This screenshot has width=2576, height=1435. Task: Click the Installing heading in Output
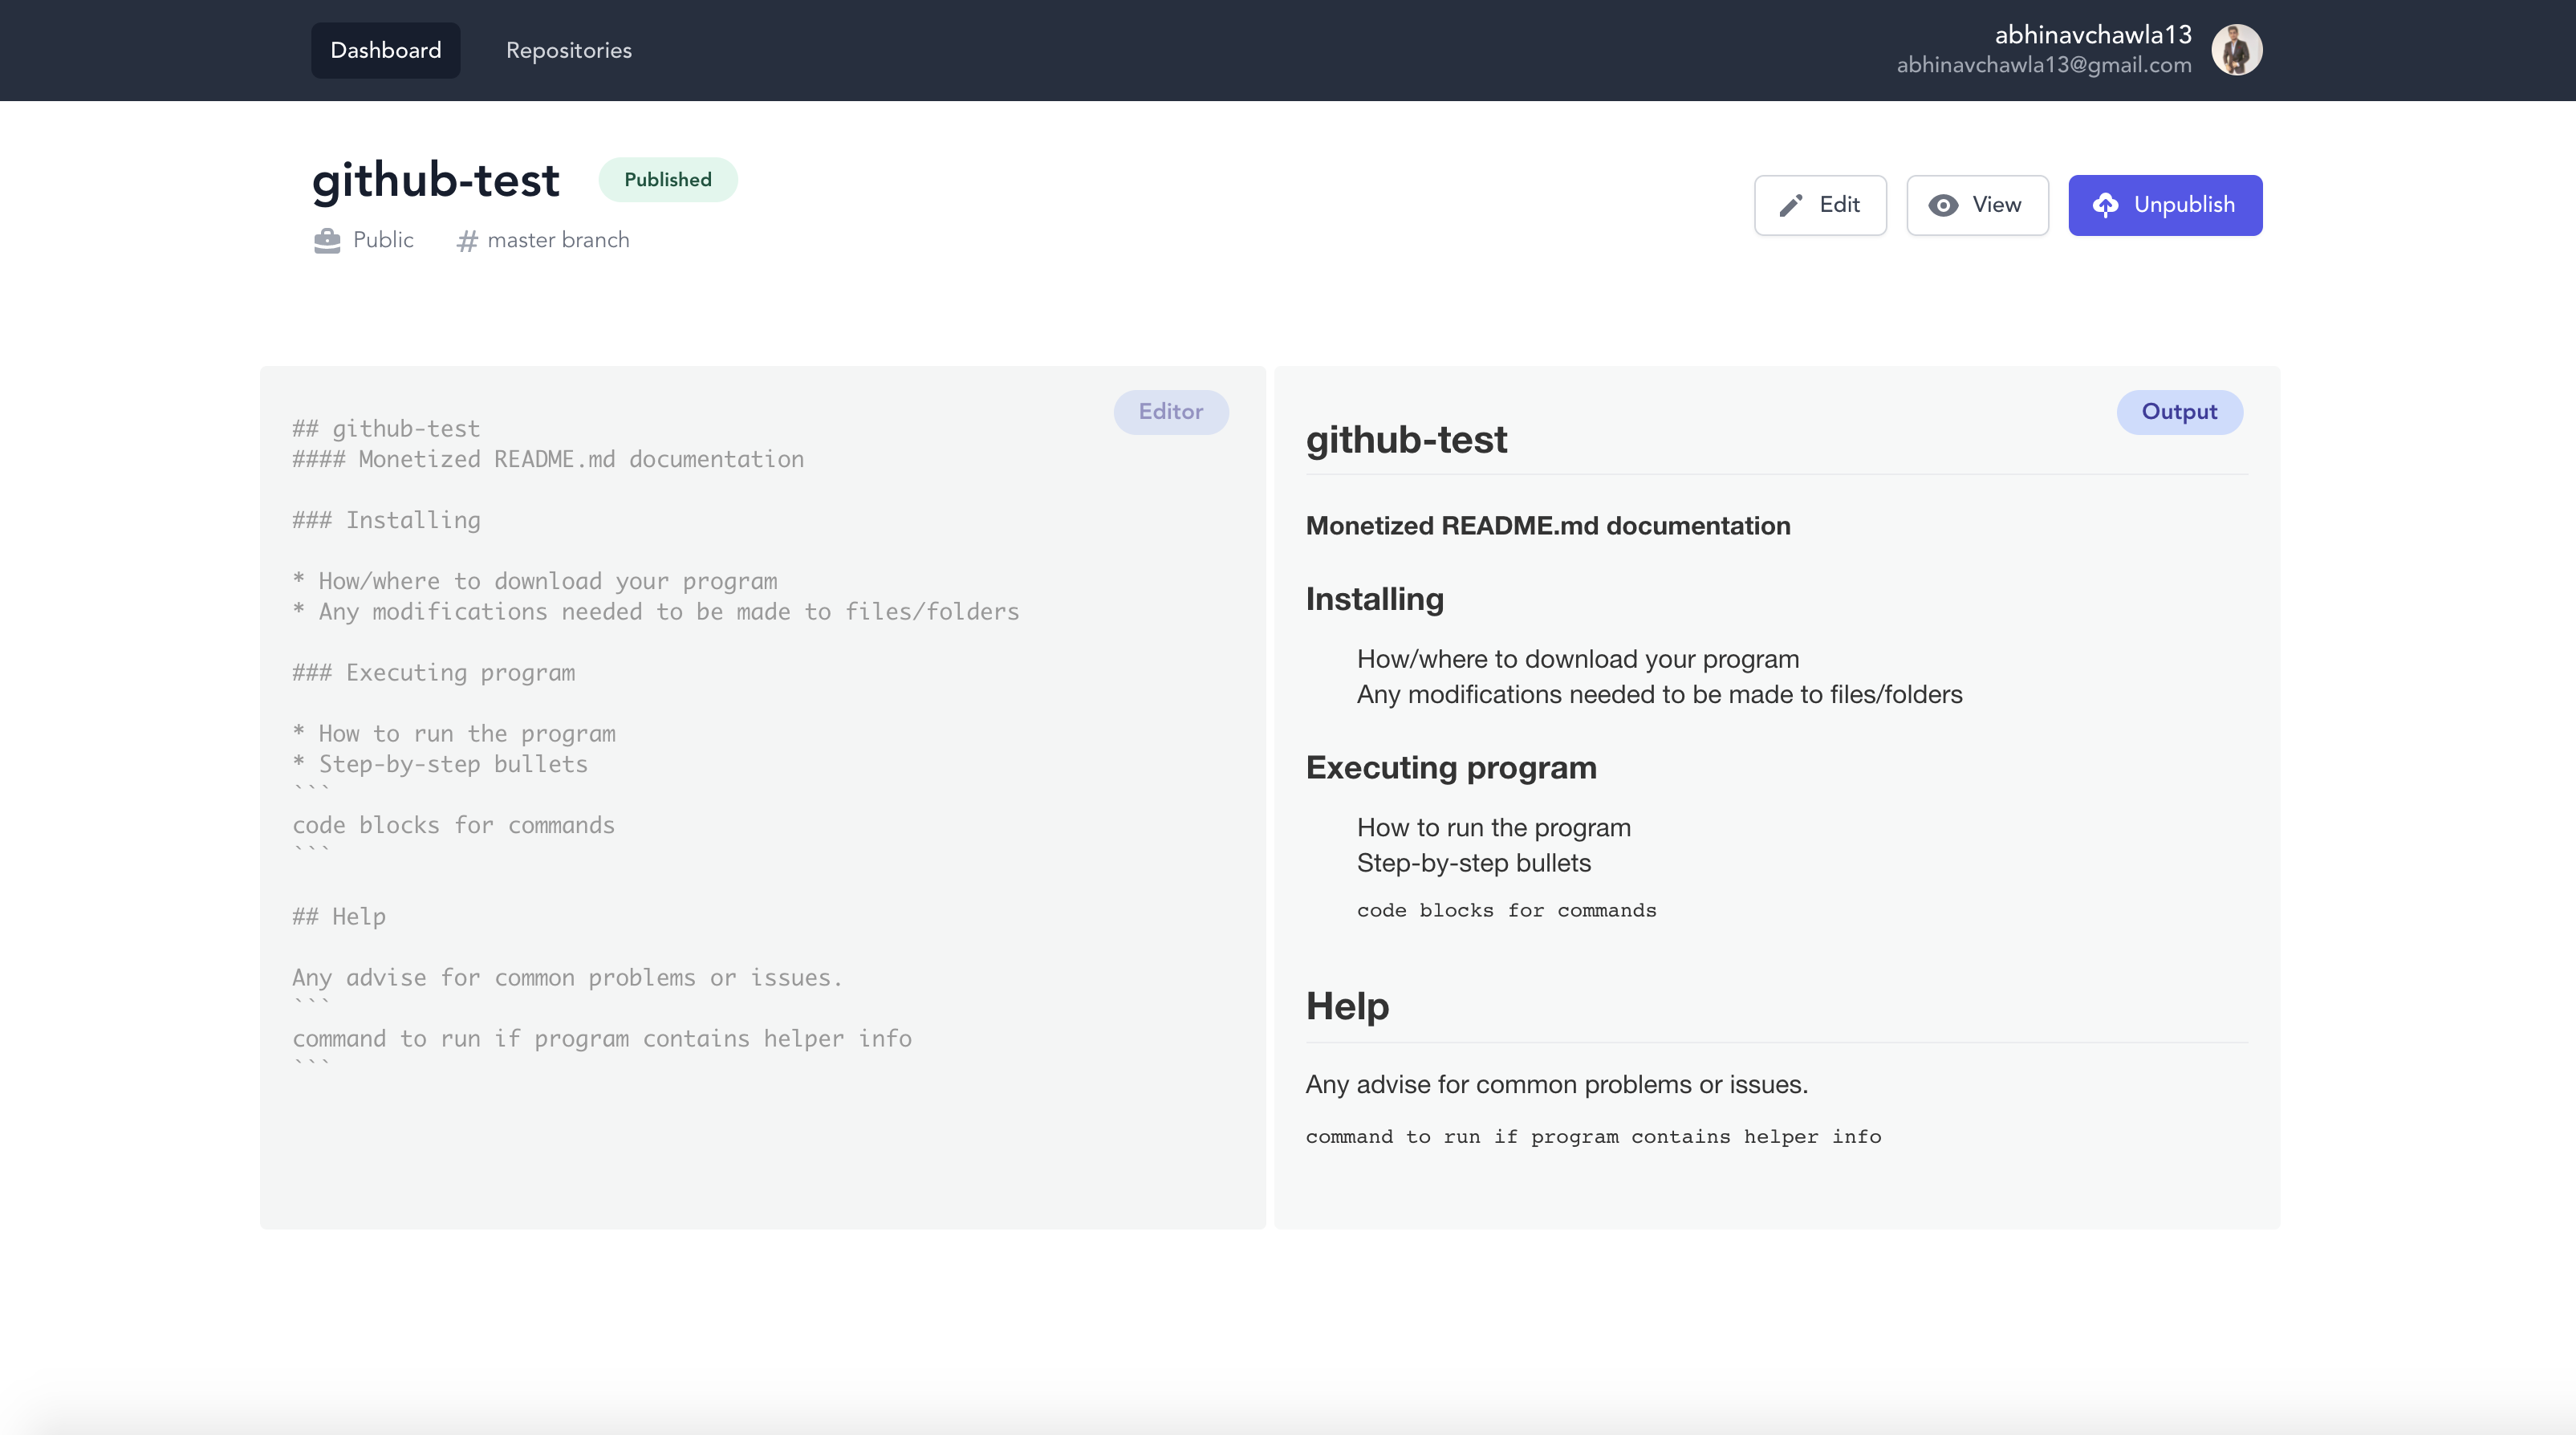(1375, 599)
